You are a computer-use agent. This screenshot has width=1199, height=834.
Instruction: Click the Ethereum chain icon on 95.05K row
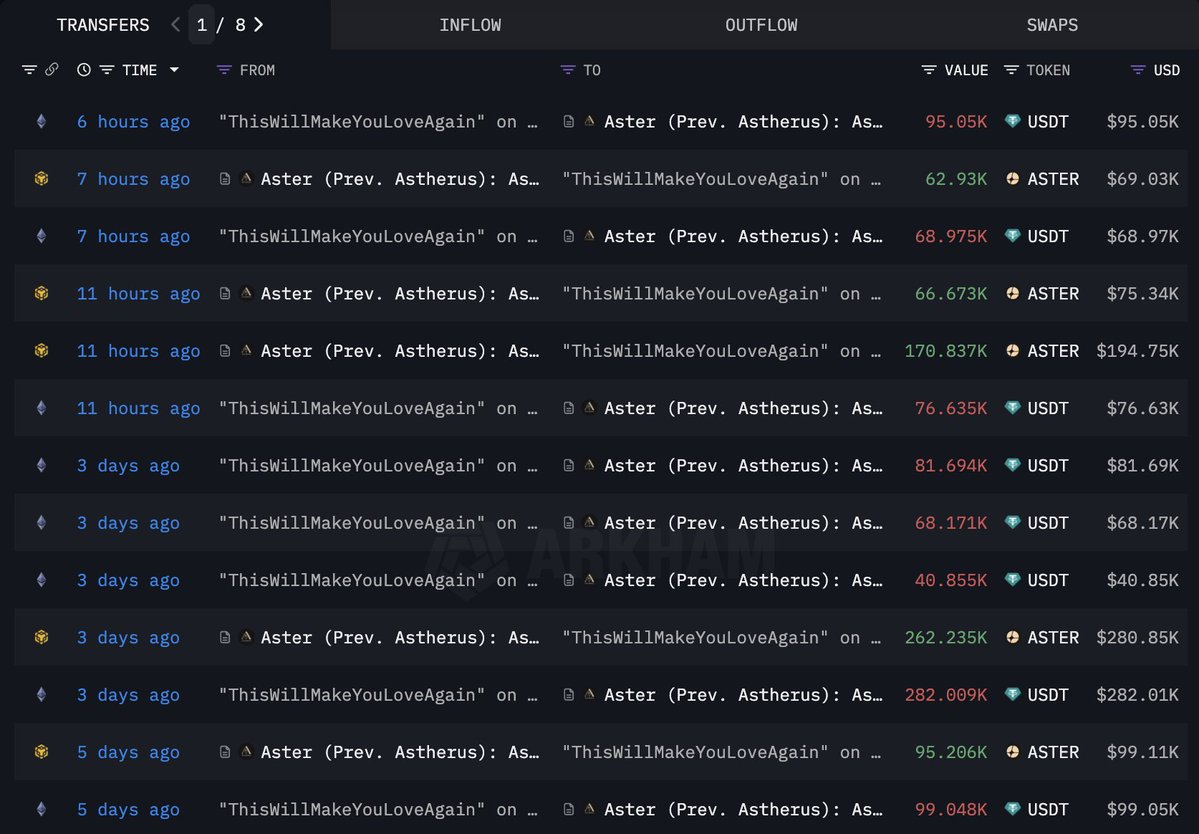pyautogui.click(x=41, y=121)
